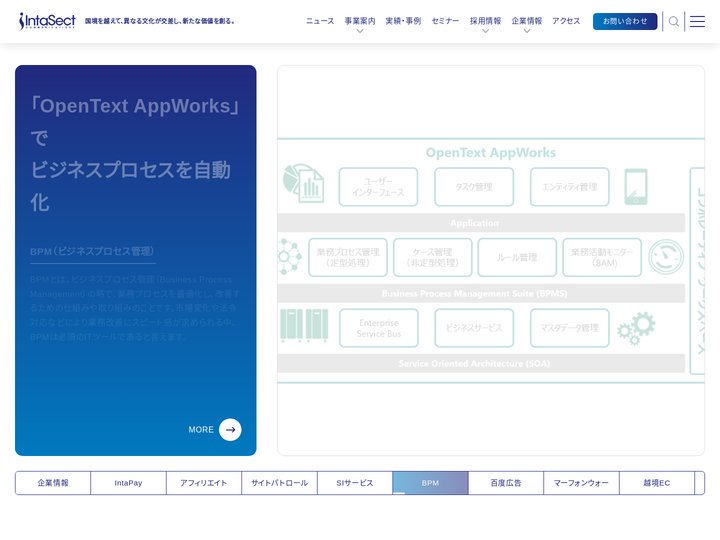Select the 百度広告 slider tab
The image size is (720, 540).
pyautogui.click(x=506, y=483)
